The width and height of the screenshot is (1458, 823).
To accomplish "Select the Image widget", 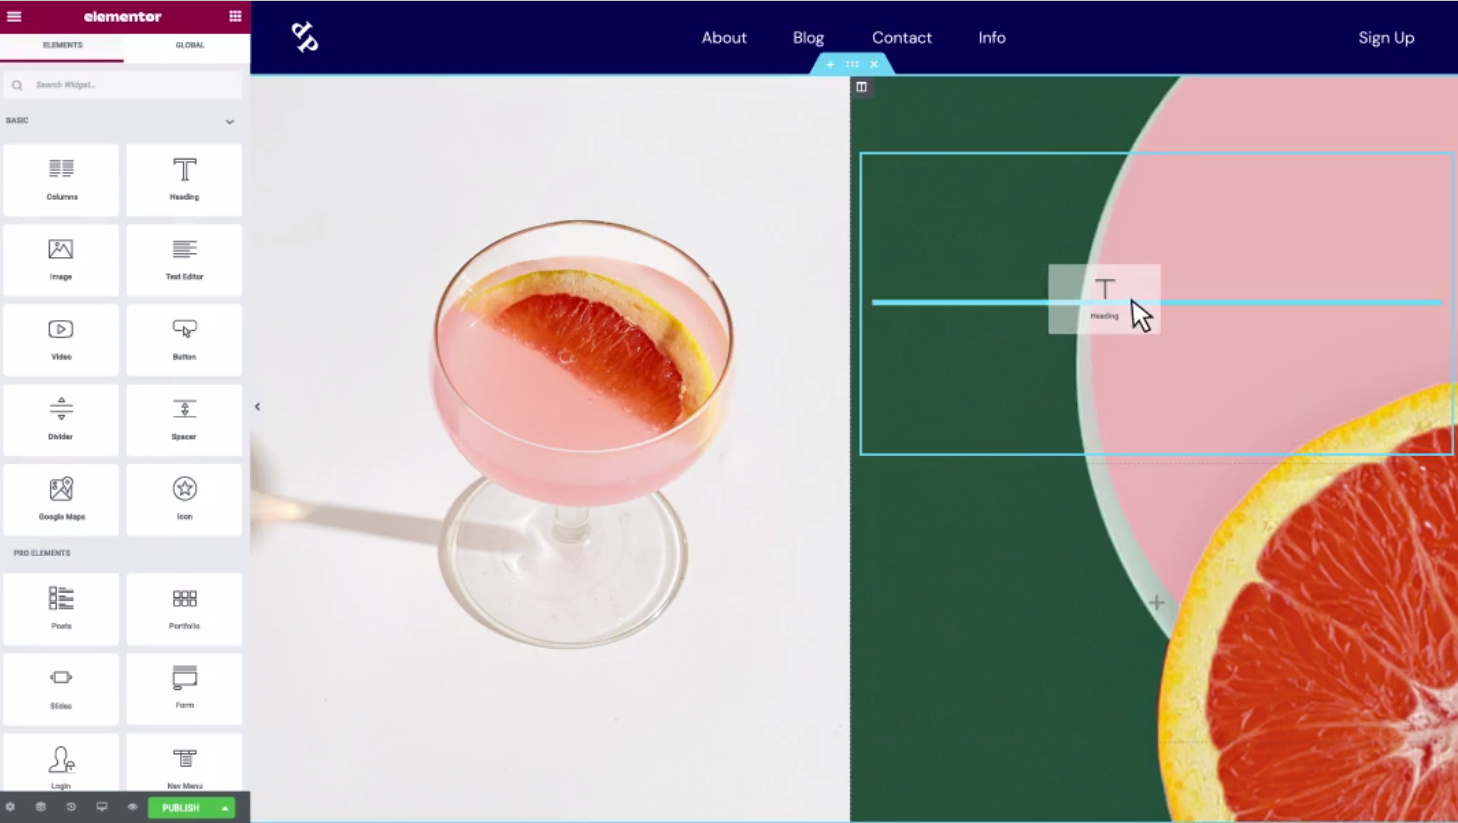I will pos(61,260).
